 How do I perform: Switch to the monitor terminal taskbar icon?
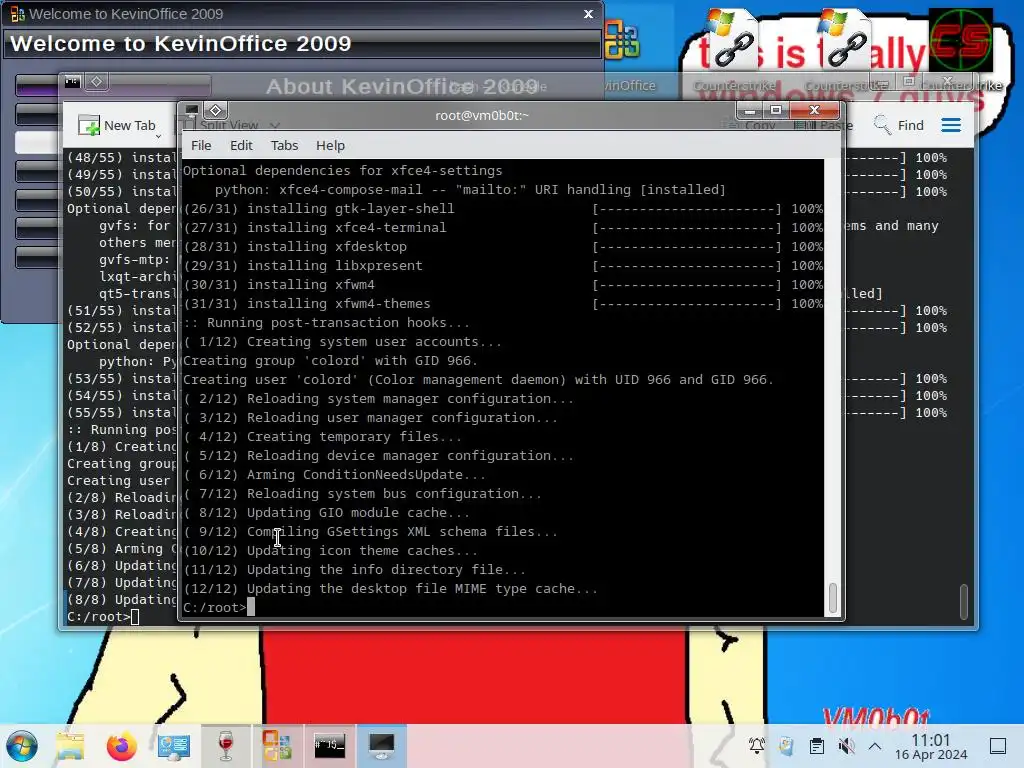[381, 746]
